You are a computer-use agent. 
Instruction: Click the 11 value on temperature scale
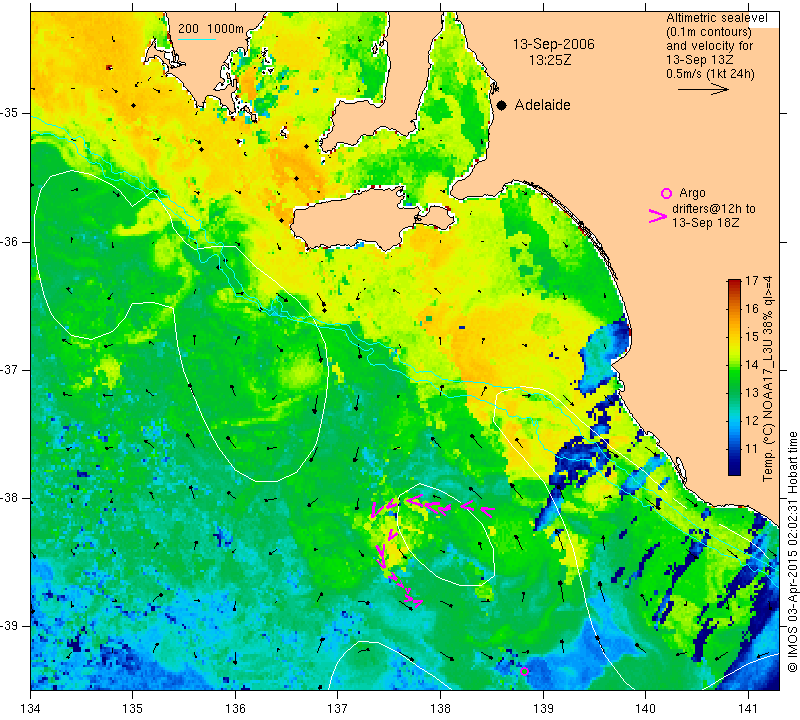(752, 449)
